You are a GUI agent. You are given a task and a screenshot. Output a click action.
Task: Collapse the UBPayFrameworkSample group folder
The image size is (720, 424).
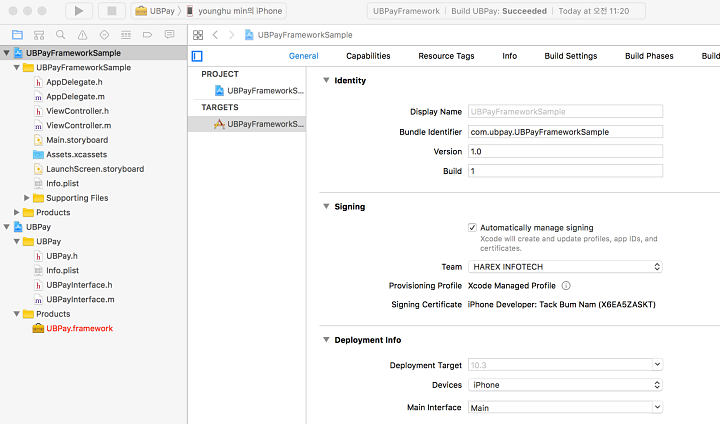point(17,68)
